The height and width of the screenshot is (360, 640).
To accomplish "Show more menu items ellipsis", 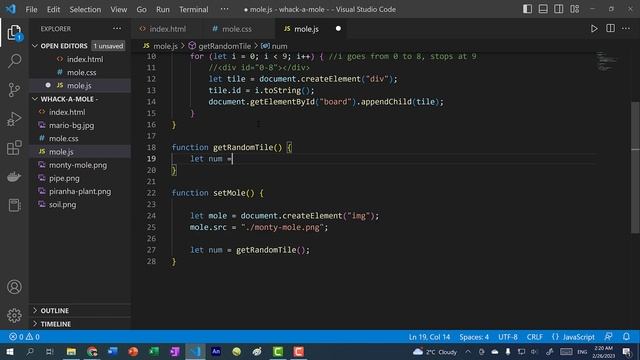I will tap(224, 9).
